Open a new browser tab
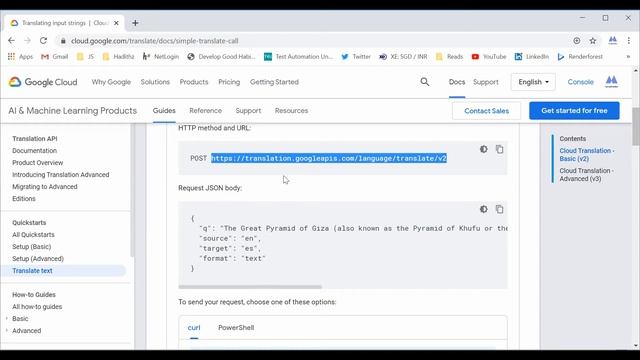640x360 pixels. pos(135,23)
